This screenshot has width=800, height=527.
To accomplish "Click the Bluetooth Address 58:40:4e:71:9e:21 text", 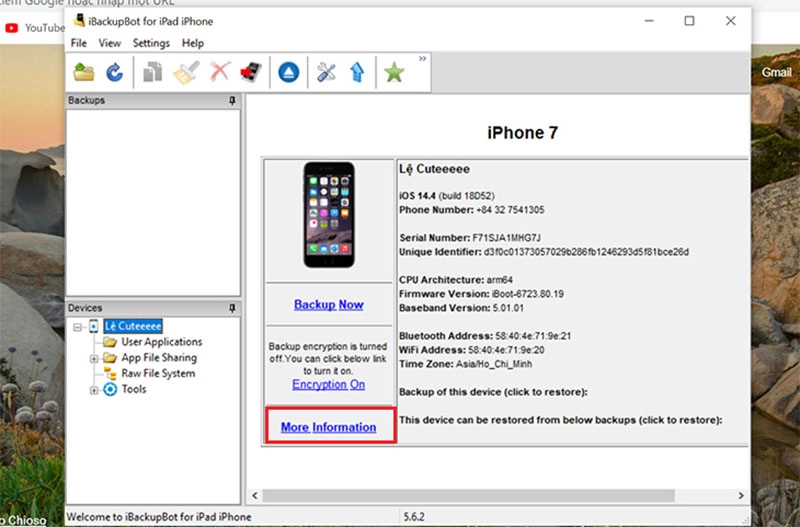I will [x=485, y=336].
